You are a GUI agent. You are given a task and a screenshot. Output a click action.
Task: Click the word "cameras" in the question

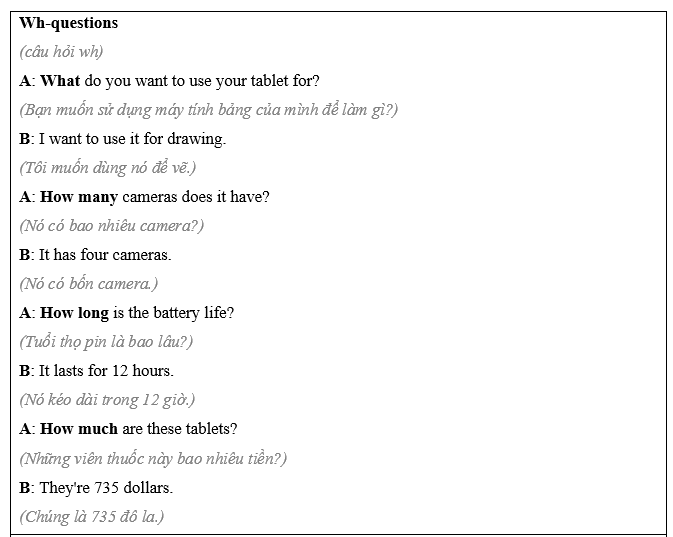(150, 196)
